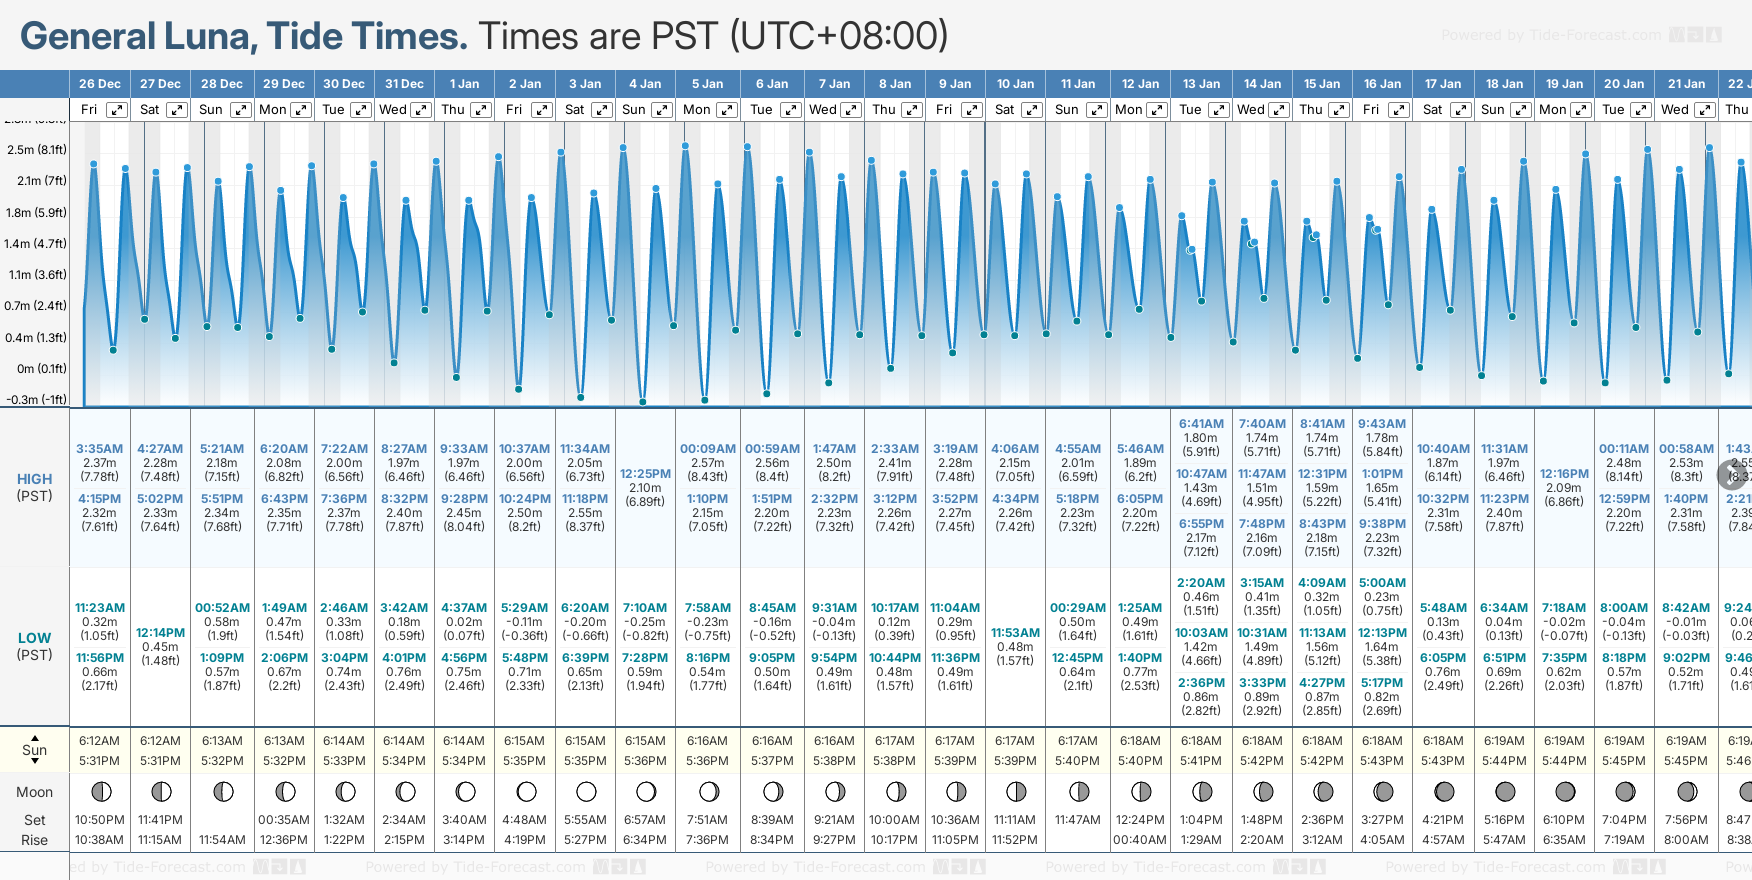Click the expand arrow for Fri 16 Jan

(x=1399, y=110)
